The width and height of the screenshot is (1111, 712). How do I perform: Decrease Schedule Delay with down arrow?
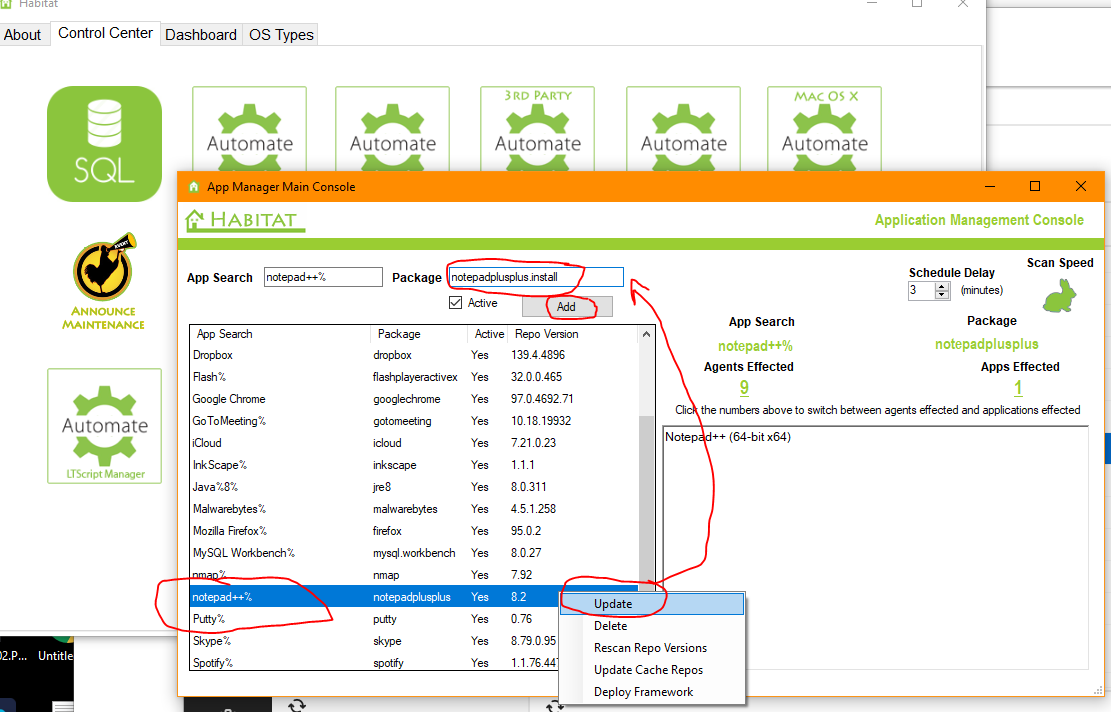(x=941, y=295)
